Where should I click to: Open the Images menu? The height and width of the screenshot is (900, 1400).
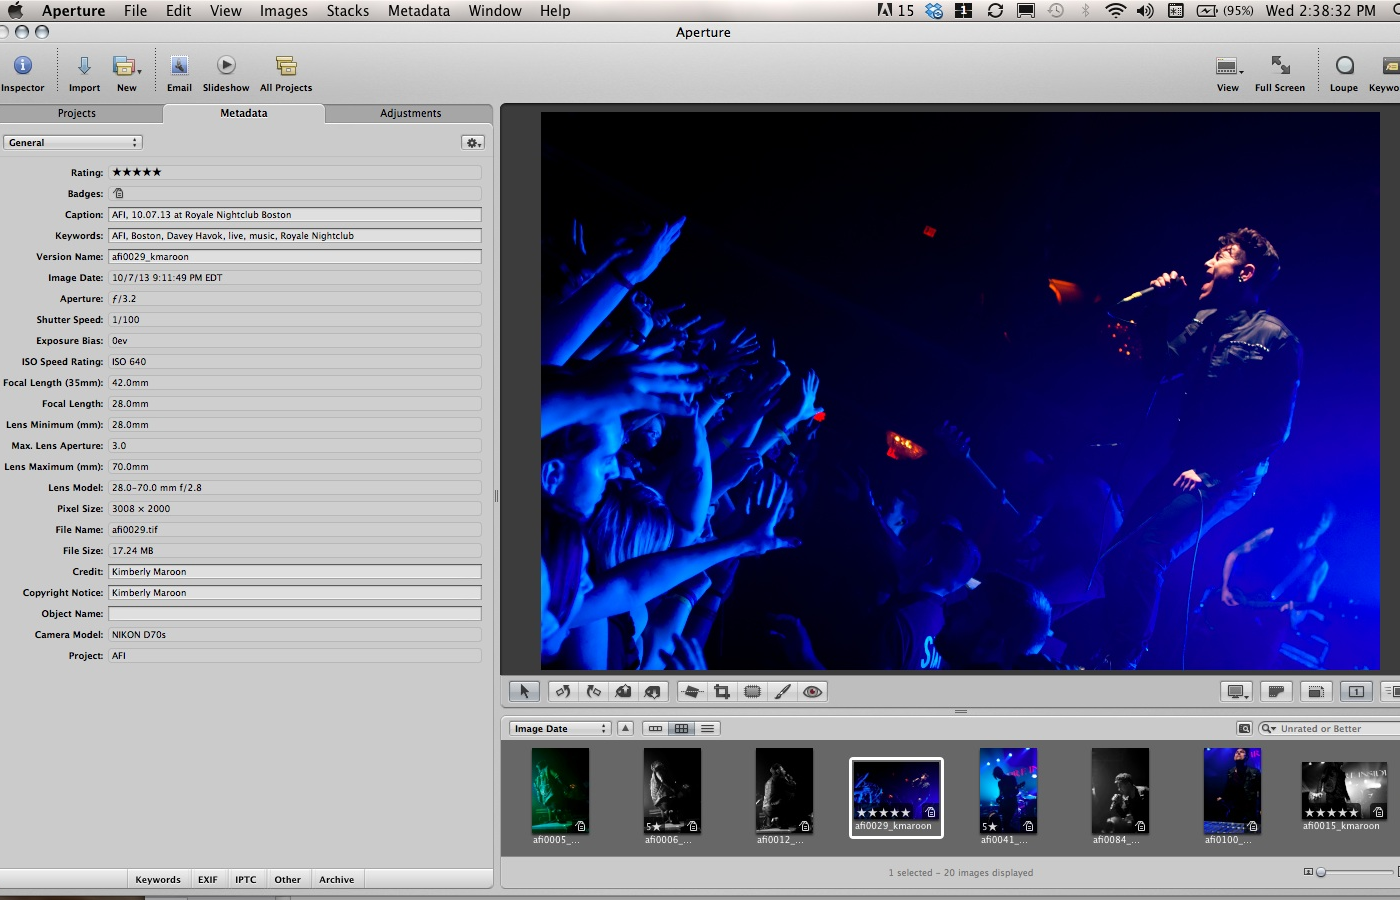[x=284, y=11]
